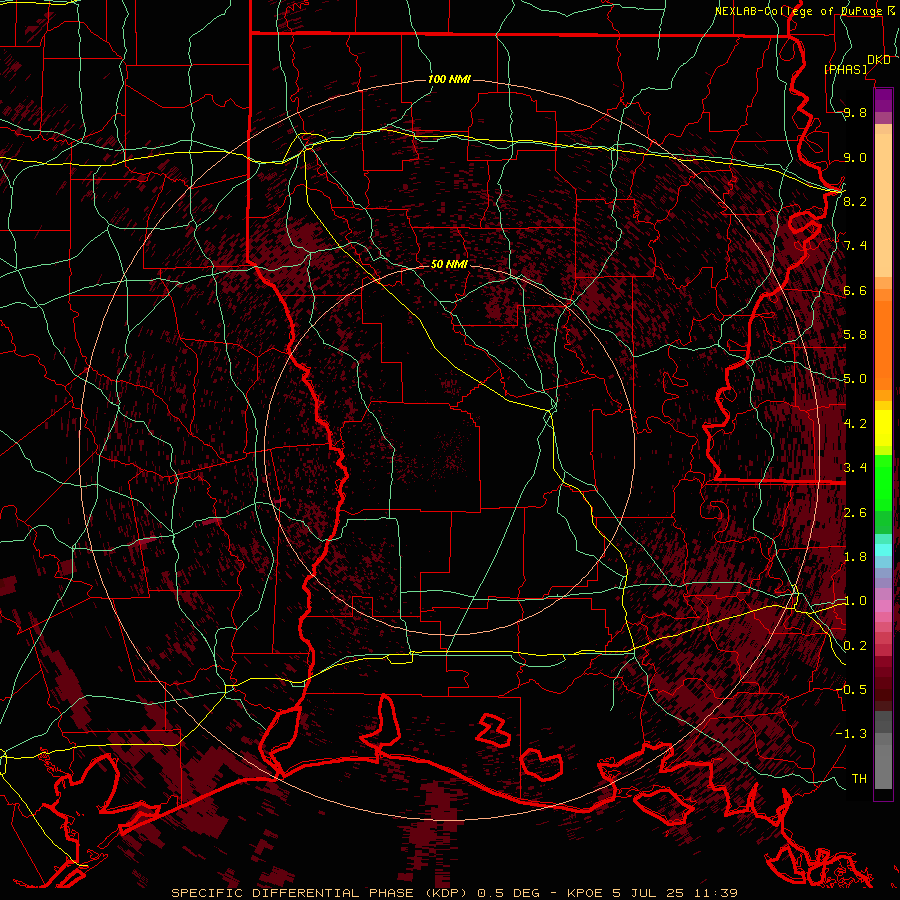Click the [PHAS] label near legend

[846, 69]
